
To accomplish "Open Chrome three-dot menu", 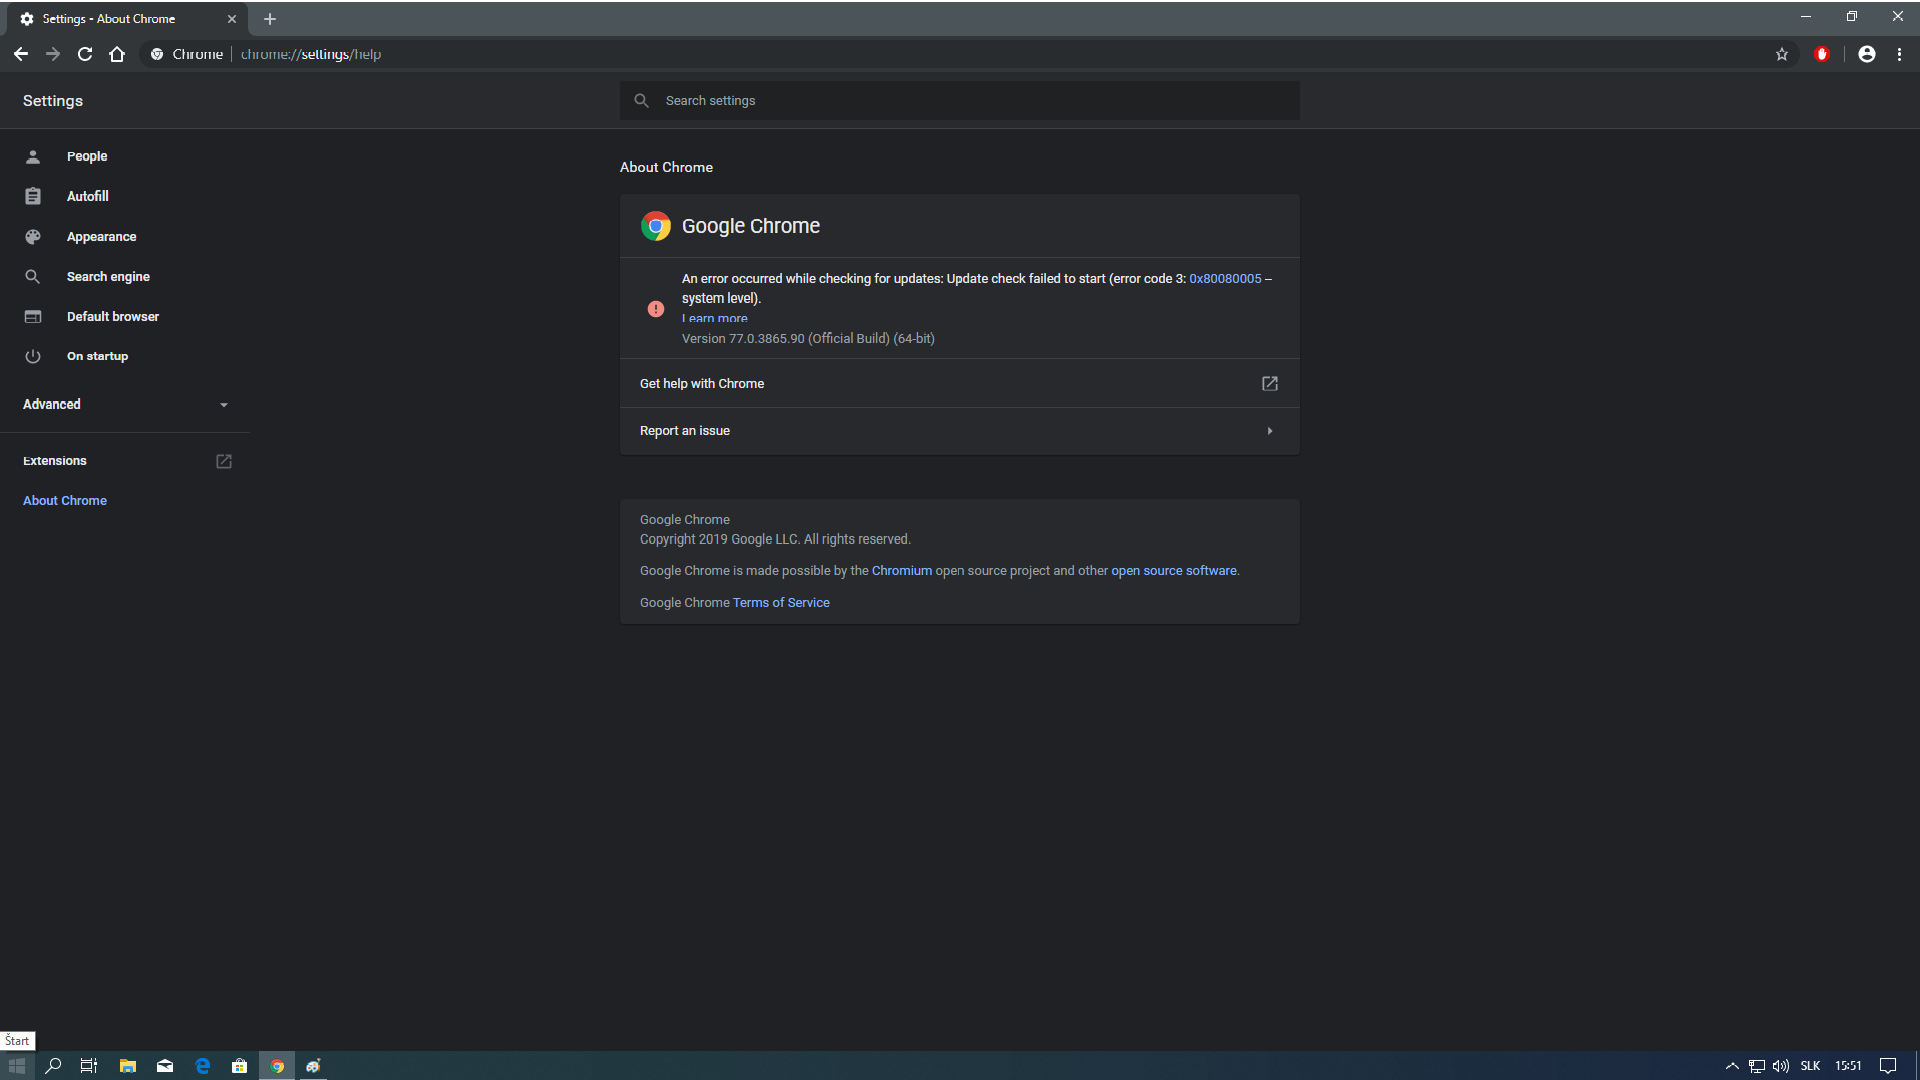I will (1899, 54).
